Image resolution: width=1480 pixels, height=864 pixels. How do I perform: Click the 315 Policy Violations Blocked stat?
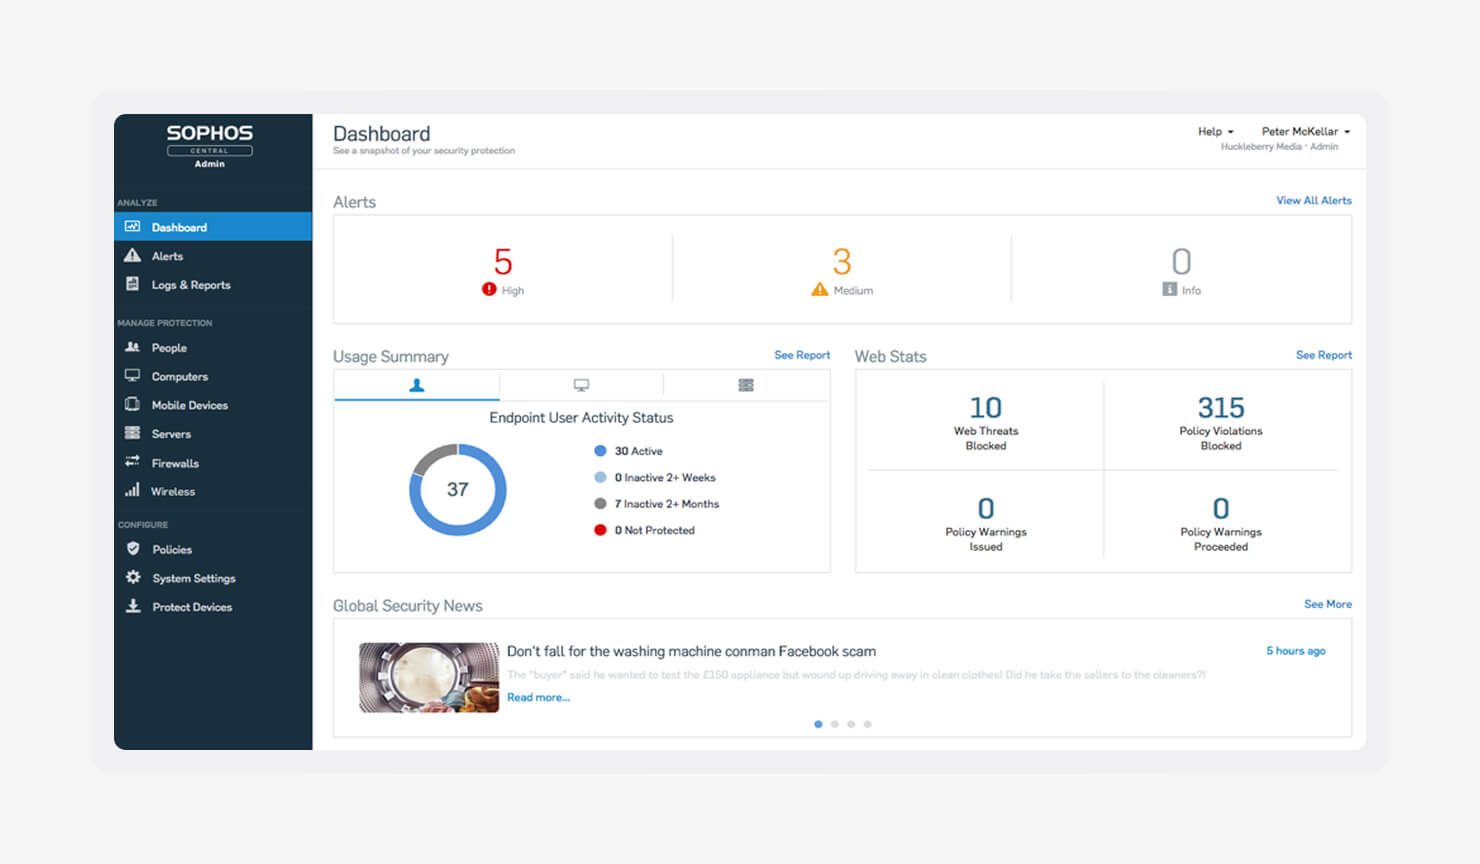1221,422
